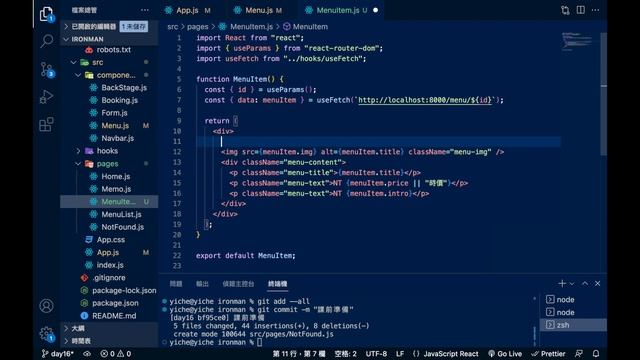Split the editor to the right
Screen dimensions: 640x360
pyautogui.click(x=580, y=10)
